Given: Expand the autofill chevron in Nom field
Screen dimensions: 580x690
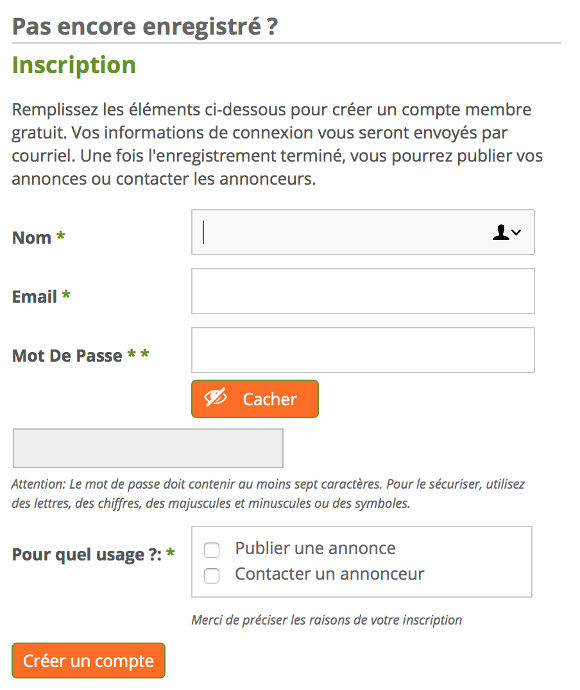Looking at the screenshot, I should tap(516, 232).
